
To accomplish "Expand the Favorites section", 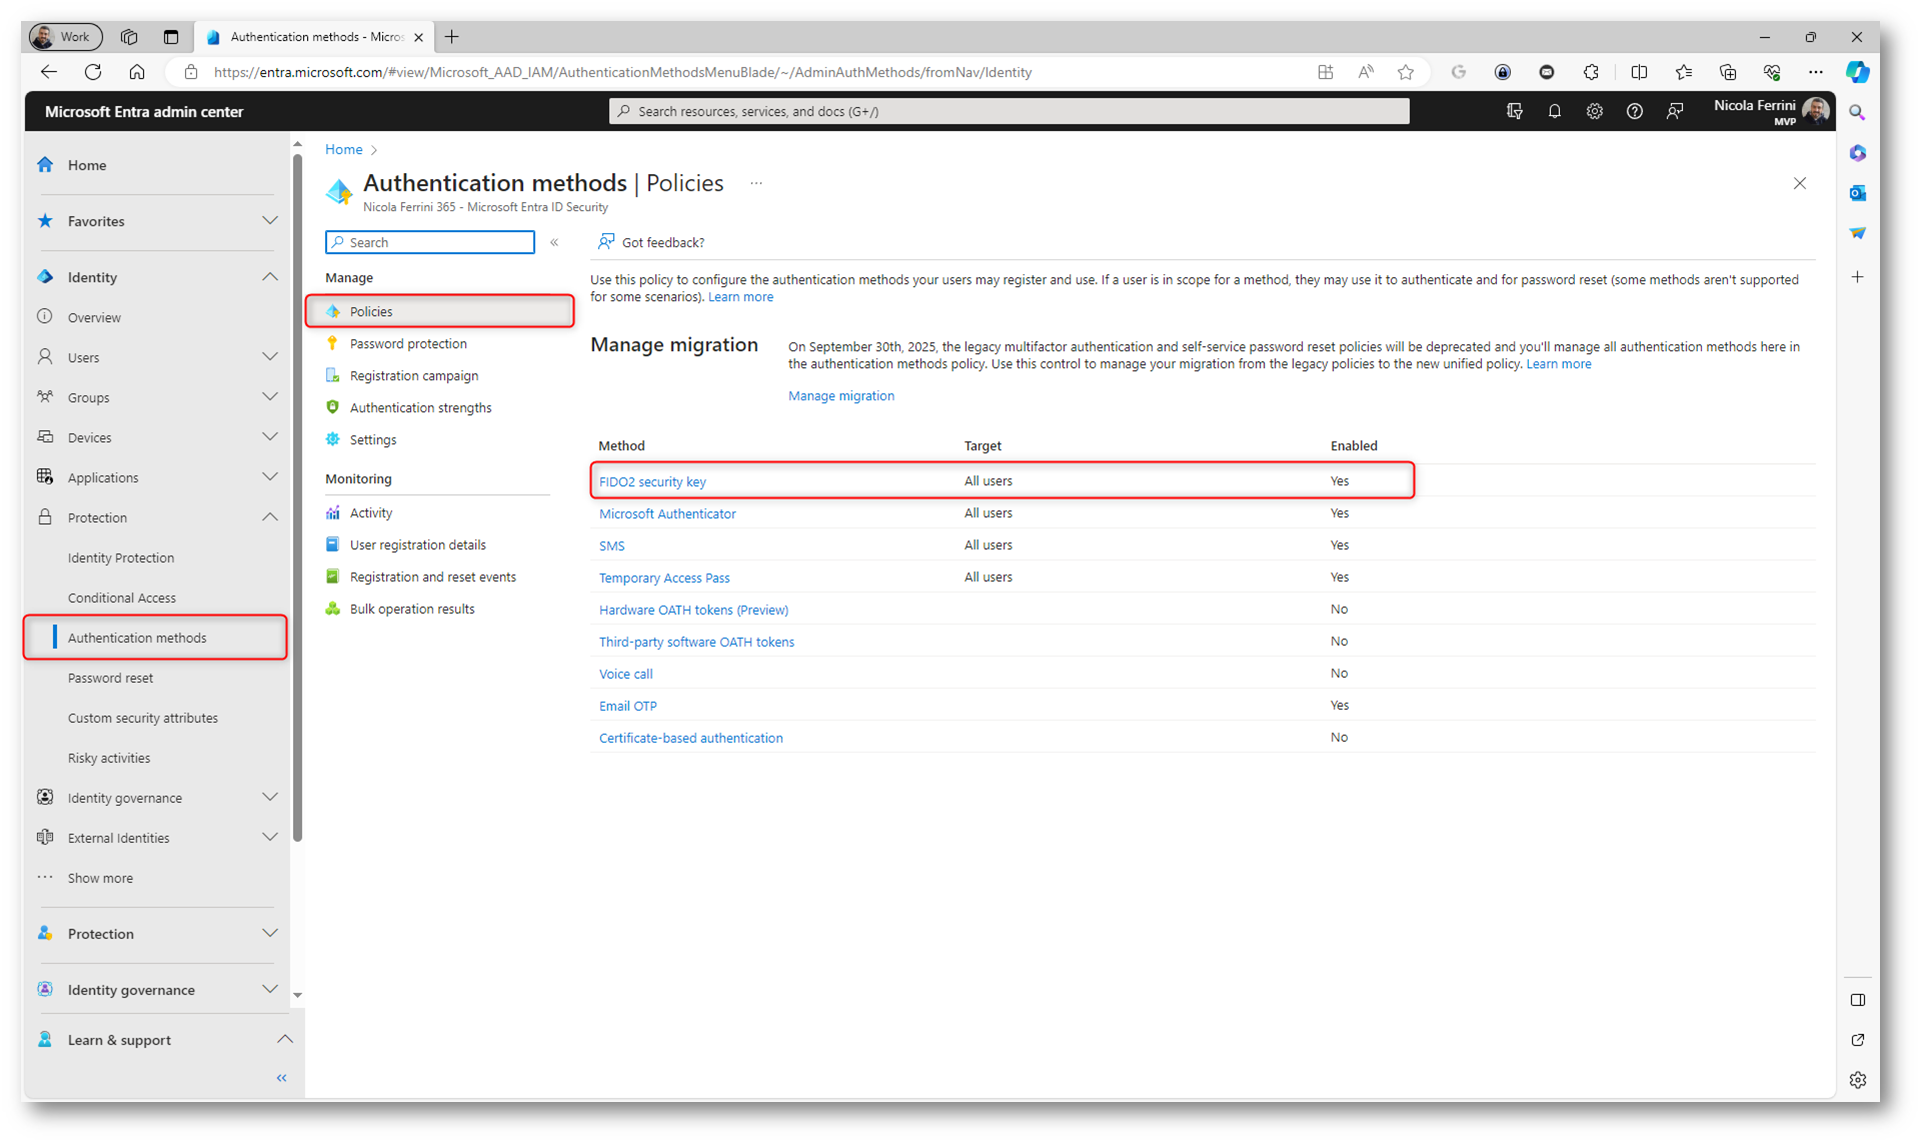I will click(x=270, y=221).
